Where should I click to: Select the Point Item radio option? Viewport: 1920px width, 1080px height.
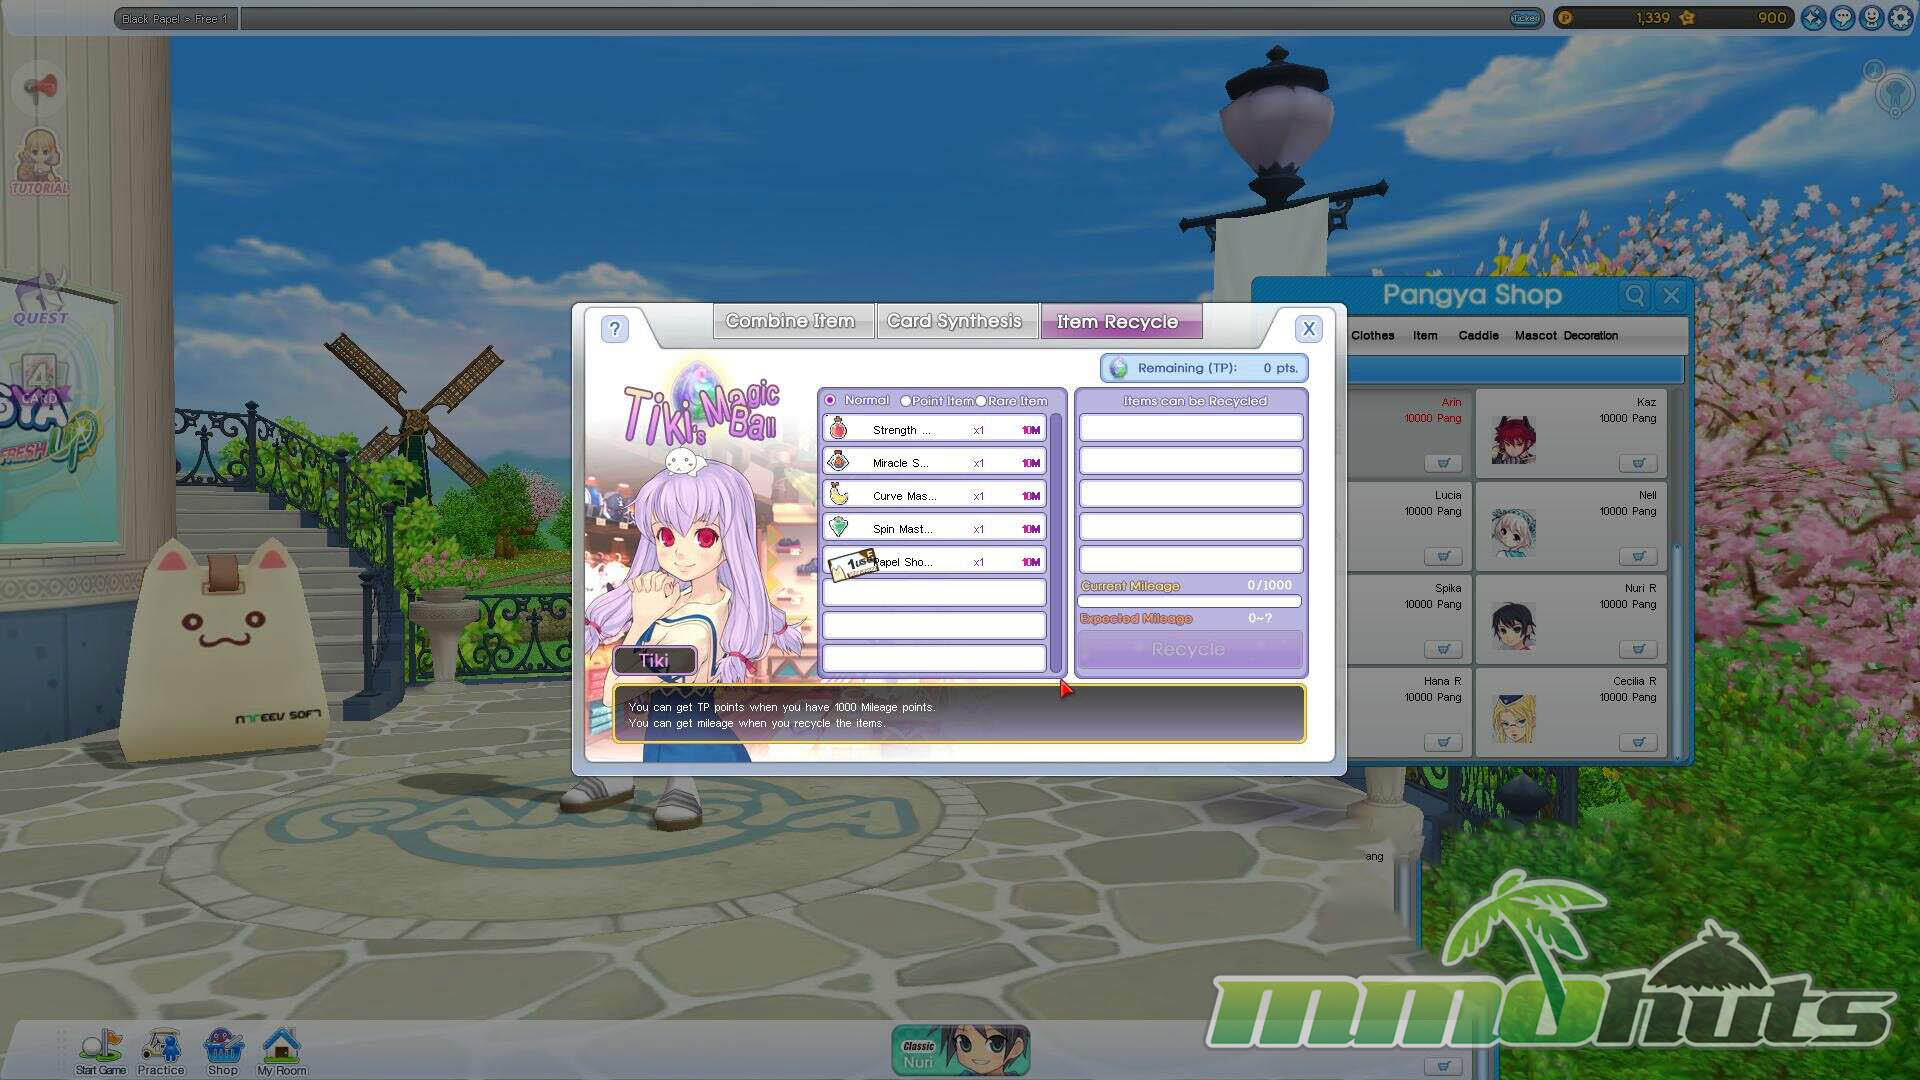pyautogui.click(x=905, y=401)
